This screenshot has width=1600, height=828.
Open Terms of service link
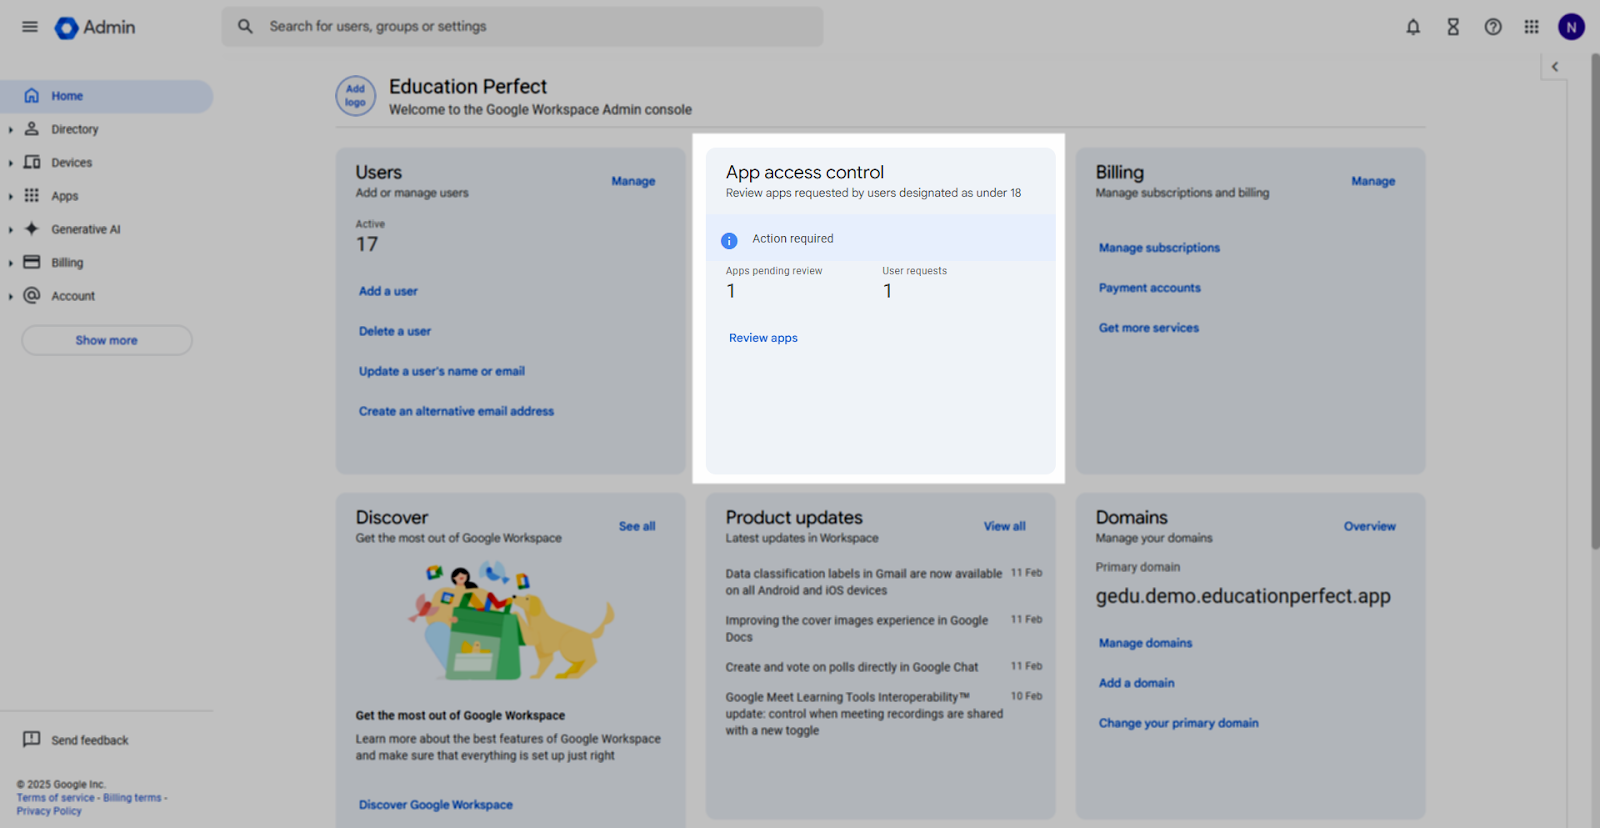pos(55,798)
